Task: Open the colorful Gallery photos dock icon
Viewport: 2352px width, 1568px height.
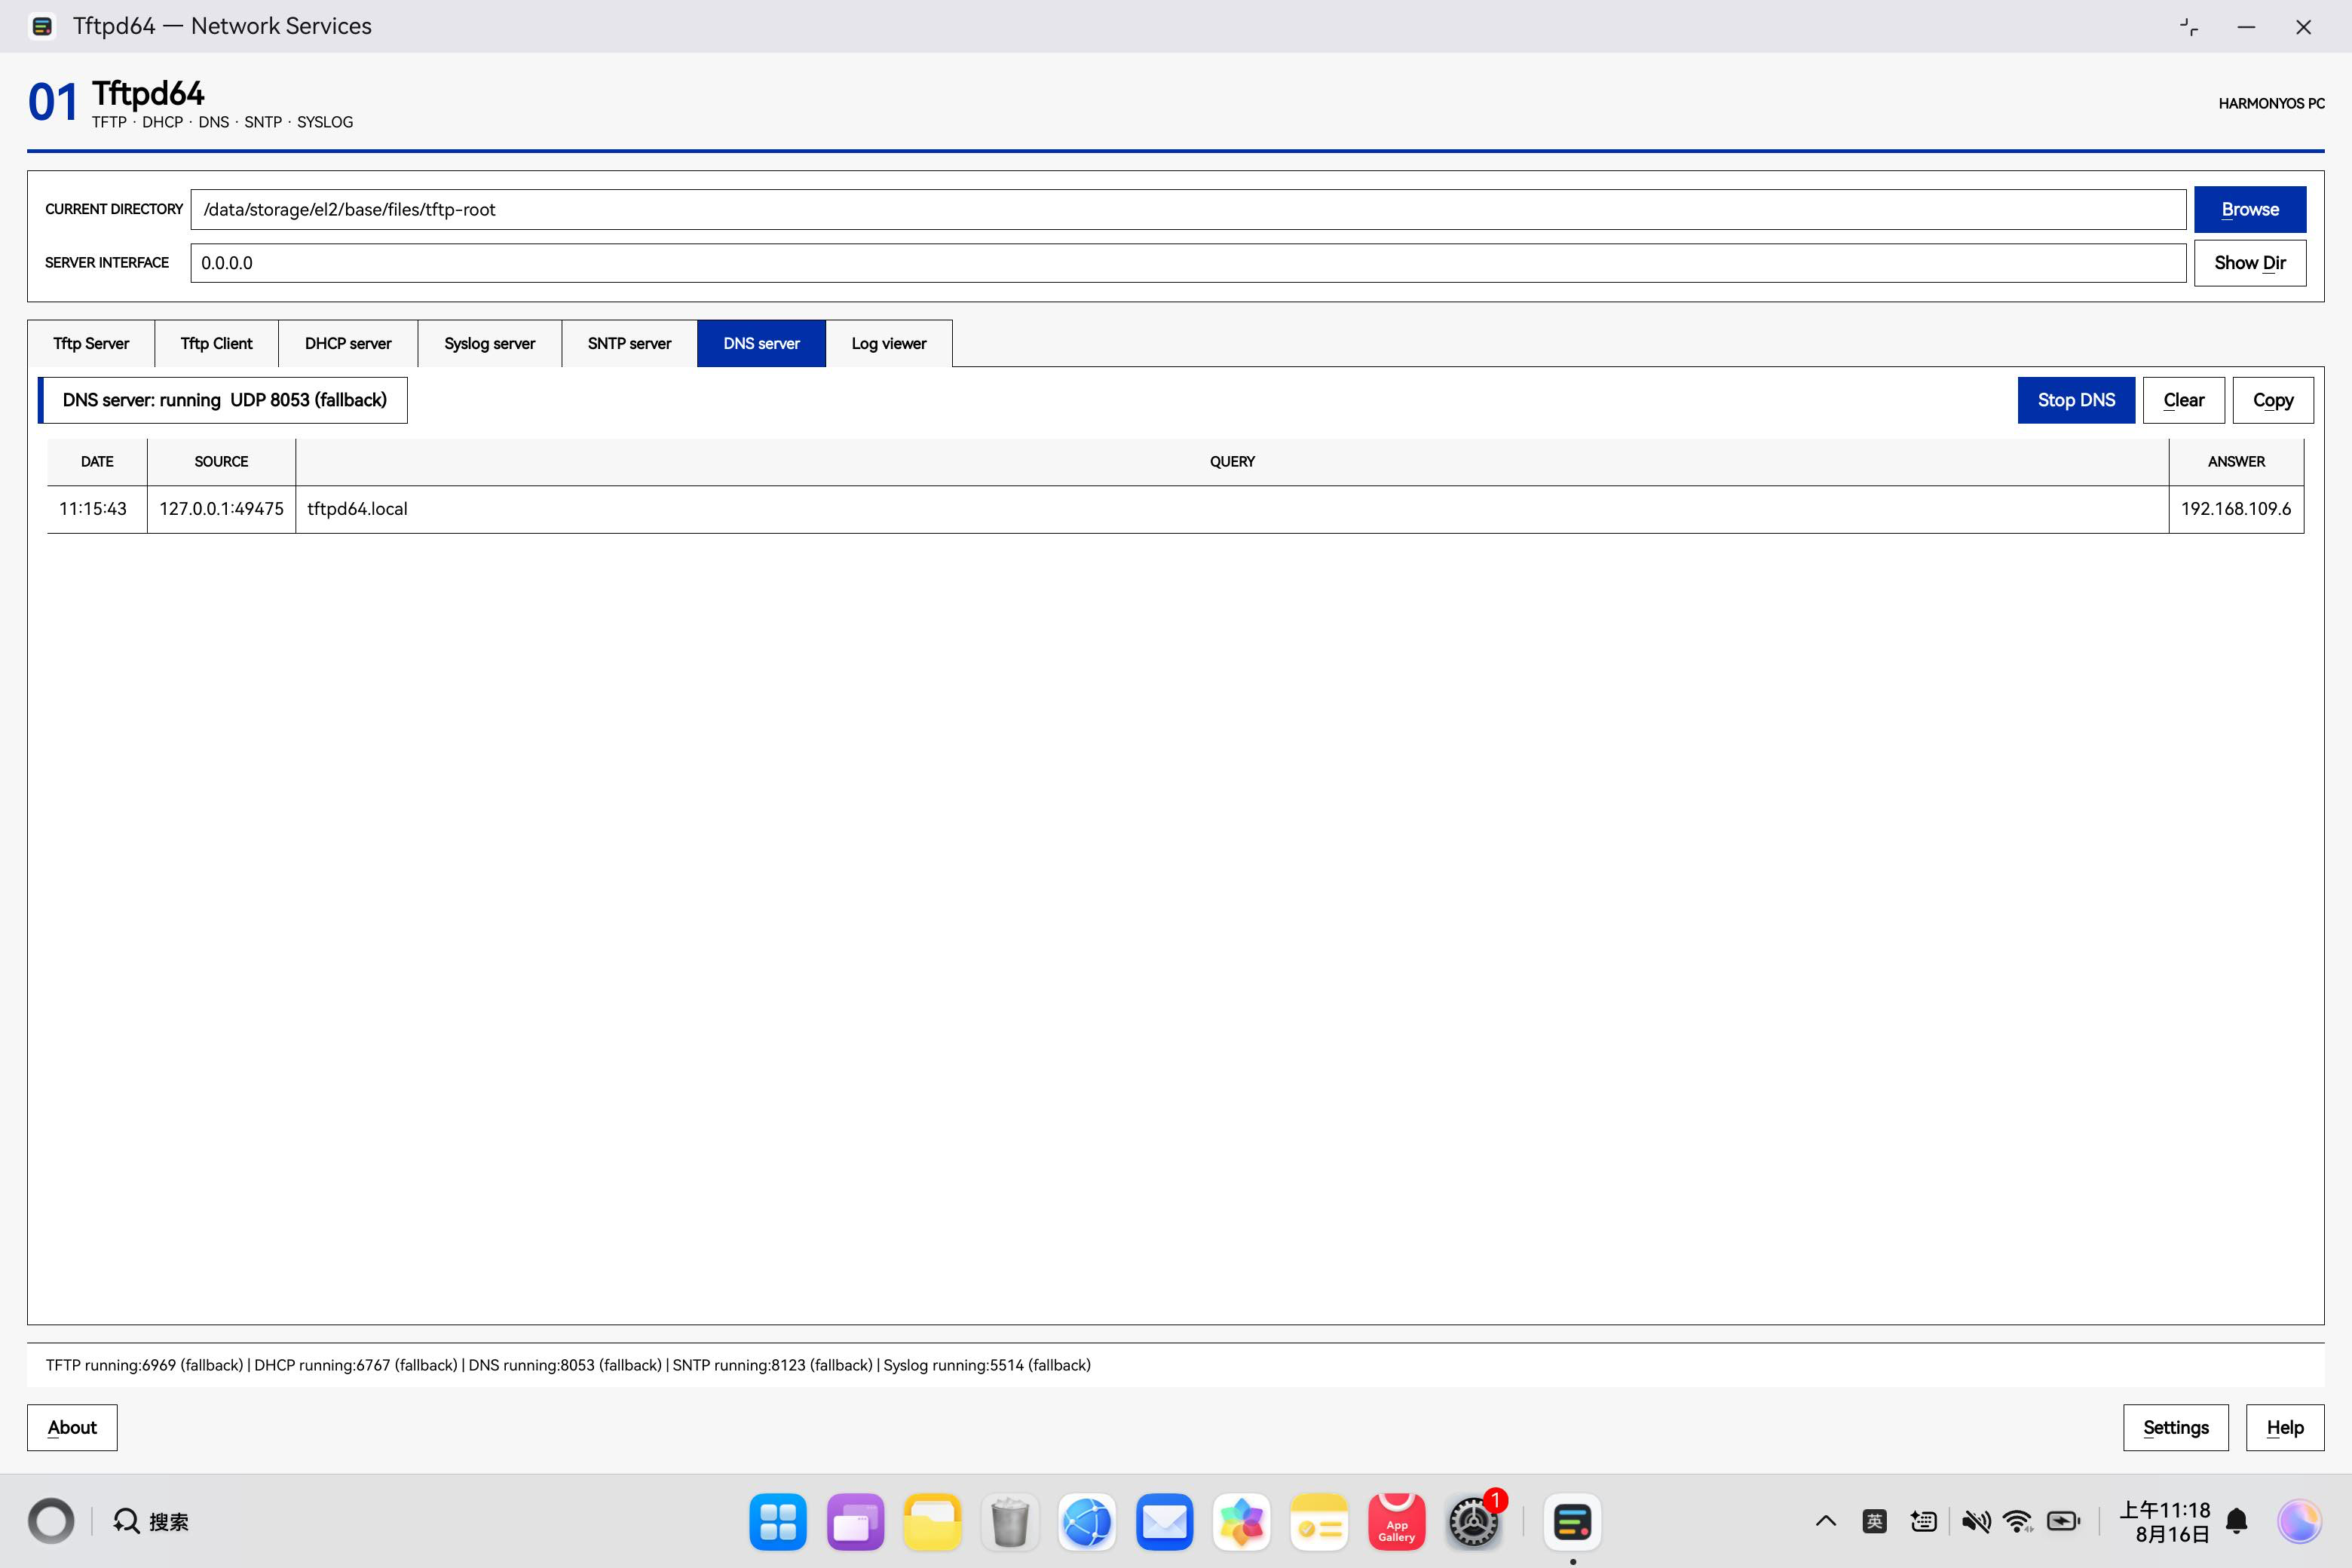Action: 1242,1522
